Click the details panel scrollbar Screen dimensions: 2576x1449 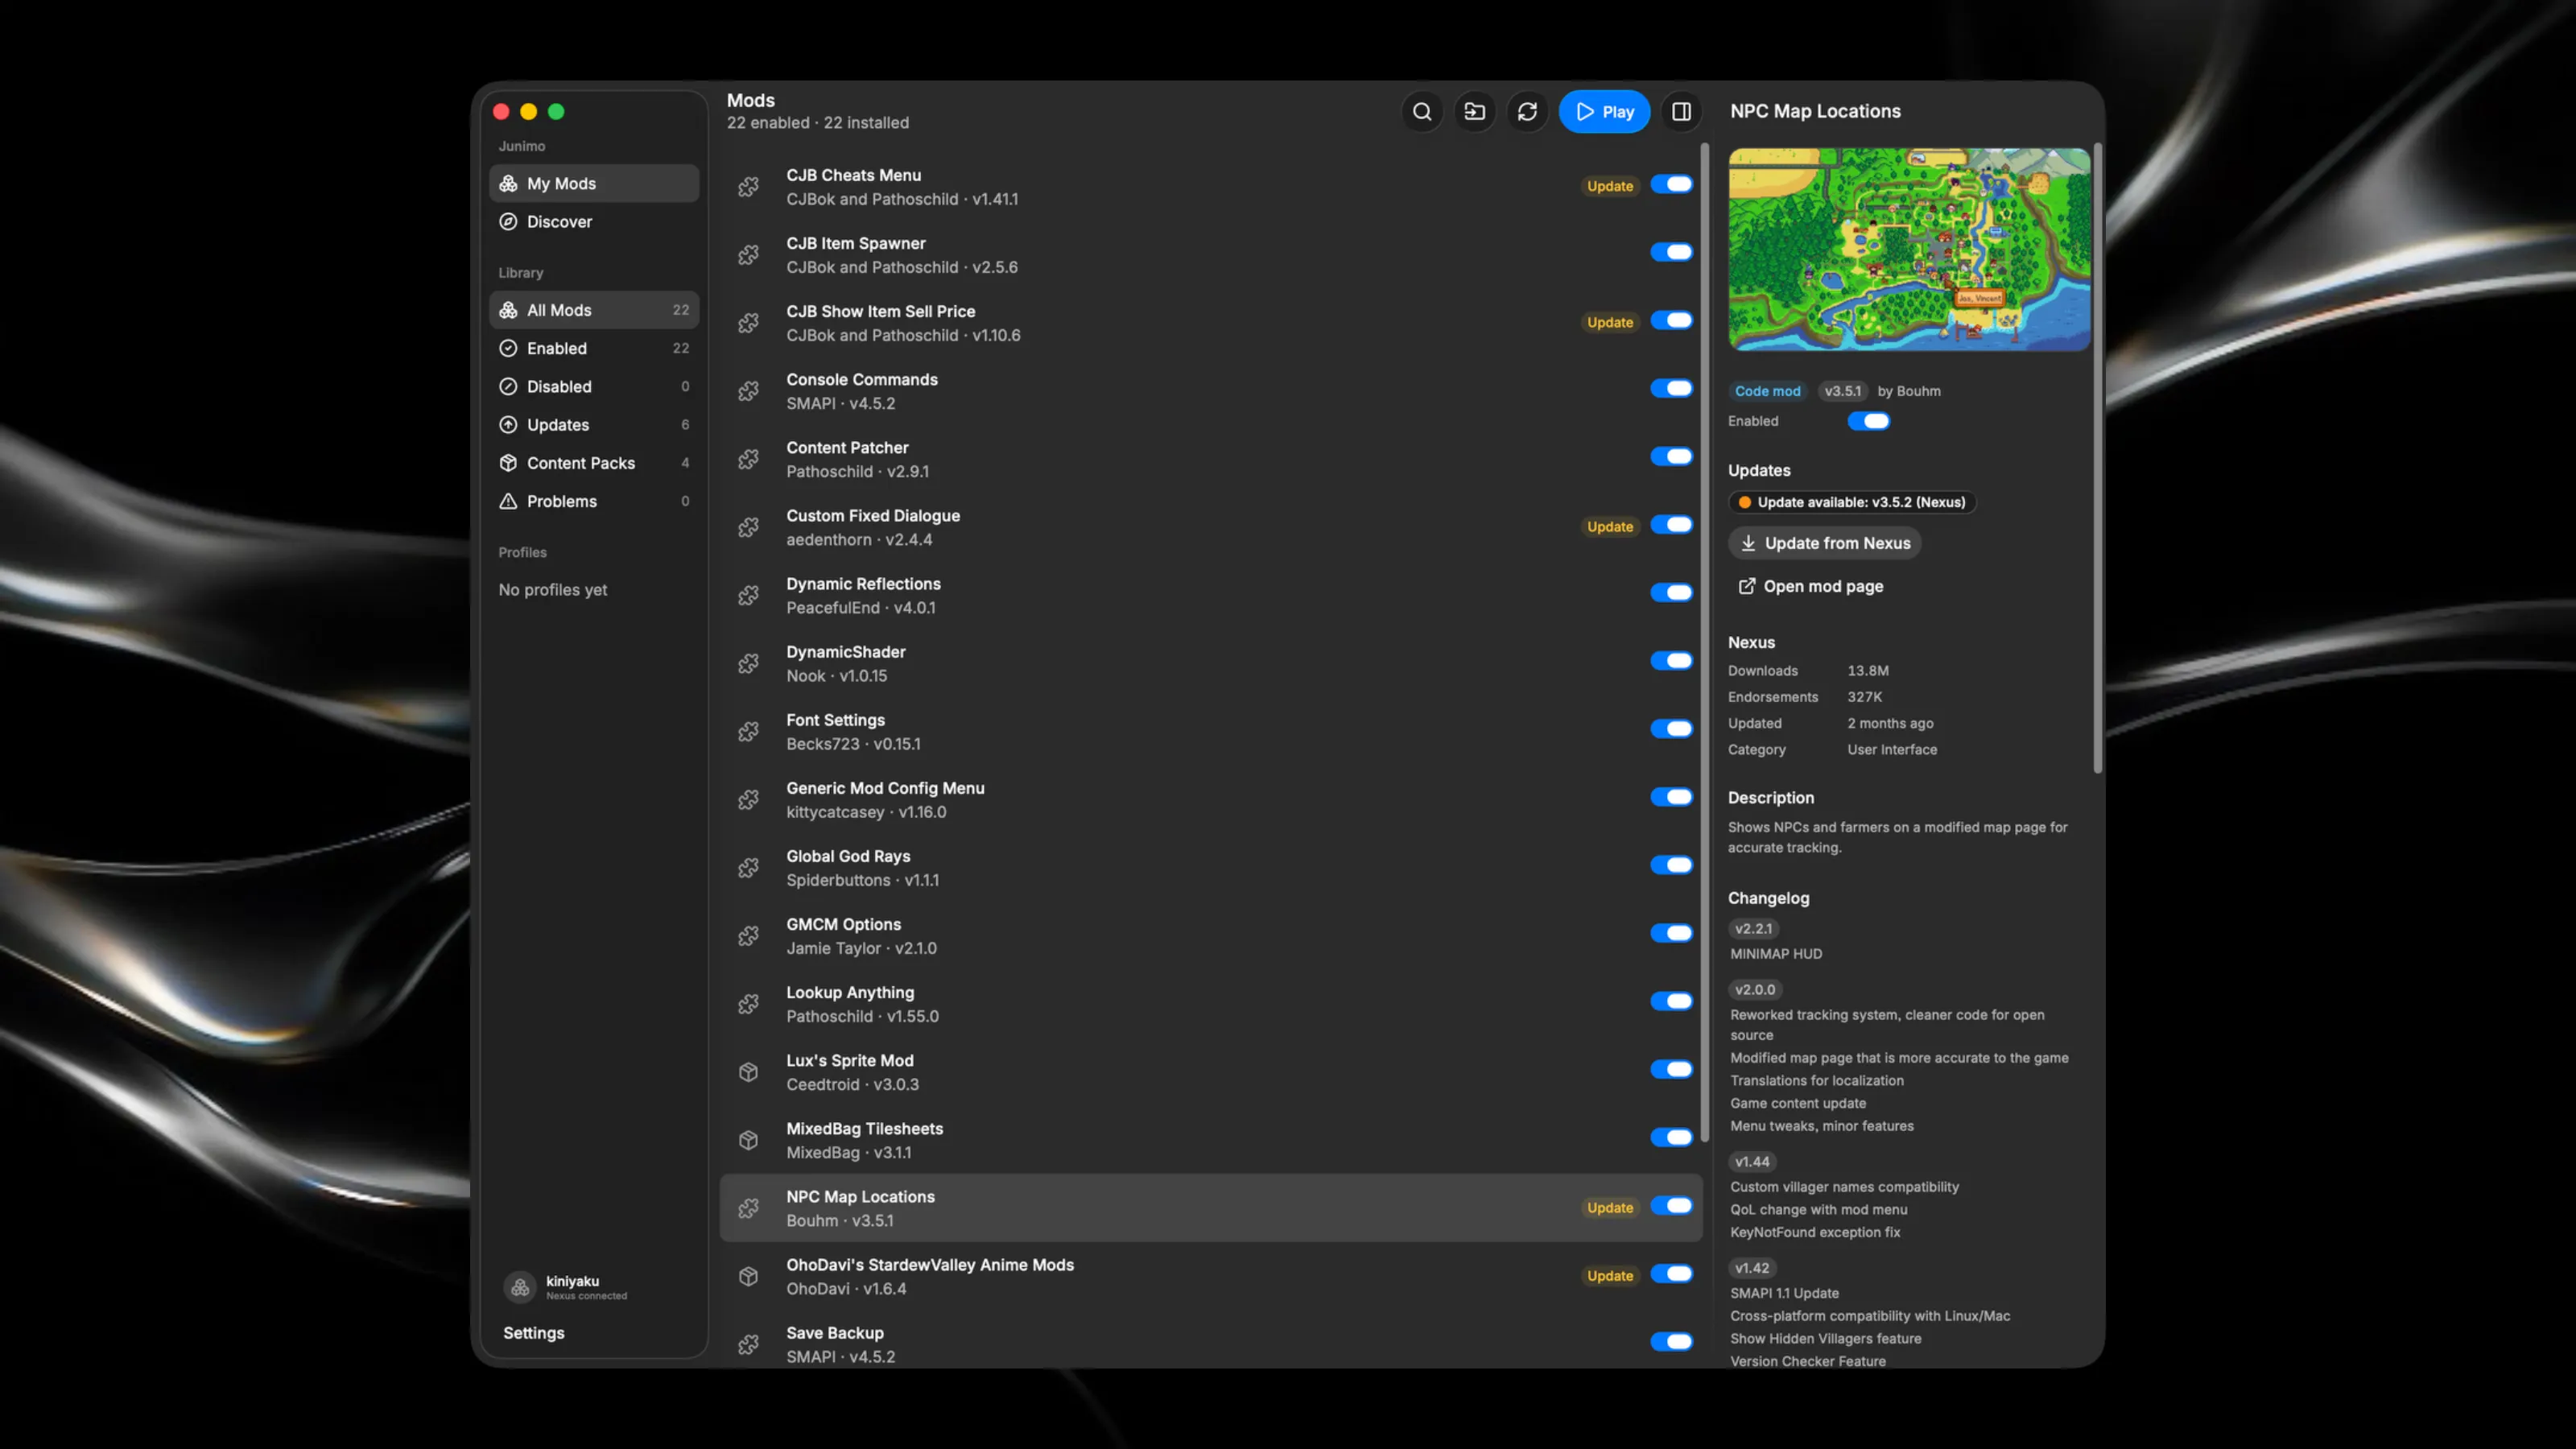pyautogui.click(x=2097, y=458)
